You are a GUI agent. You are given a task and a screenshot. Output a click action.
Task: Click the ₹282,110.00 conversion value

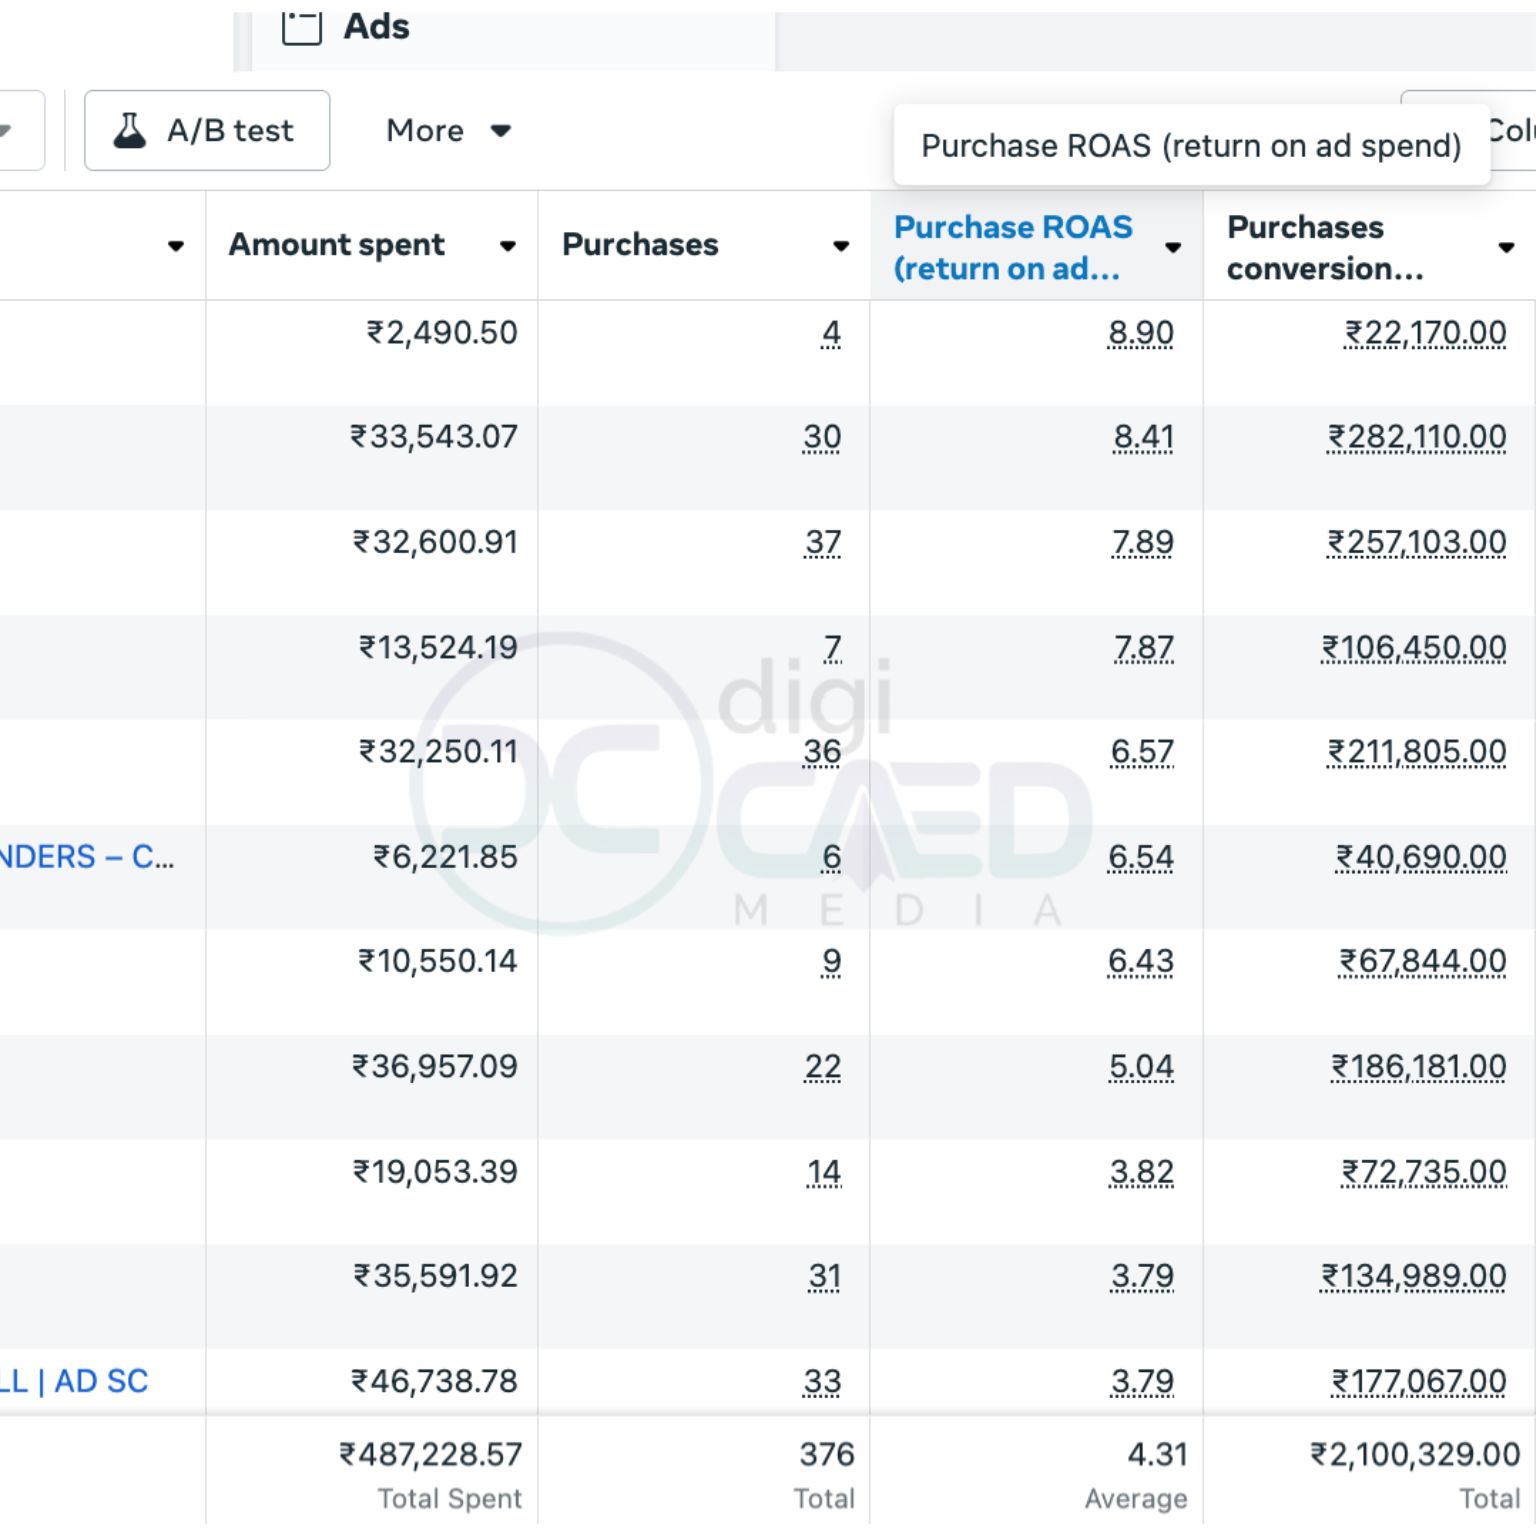(x=1416, y=437)
